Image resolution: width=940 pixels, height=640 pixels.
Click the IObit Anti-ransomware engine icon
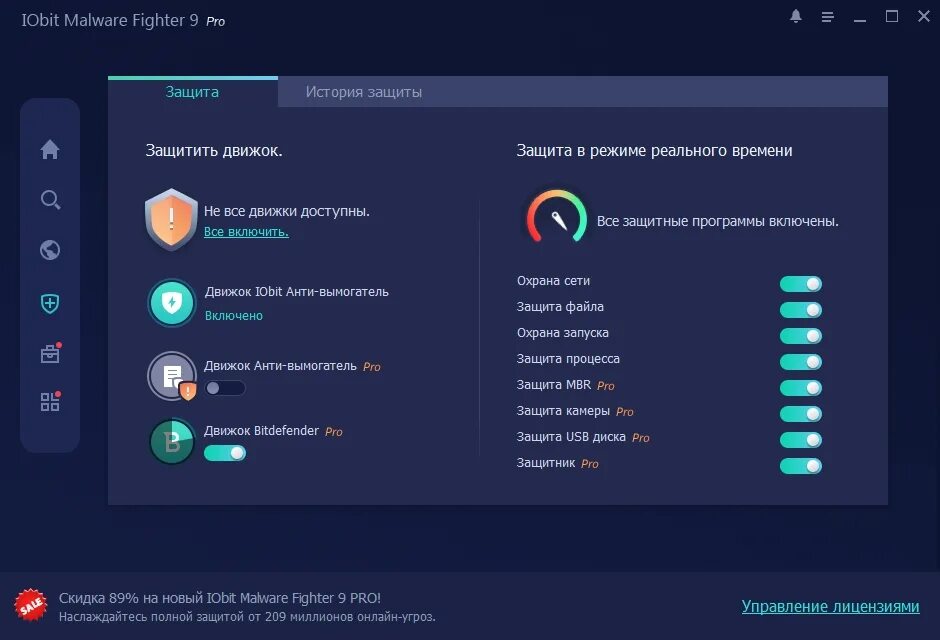click(172, 303)
